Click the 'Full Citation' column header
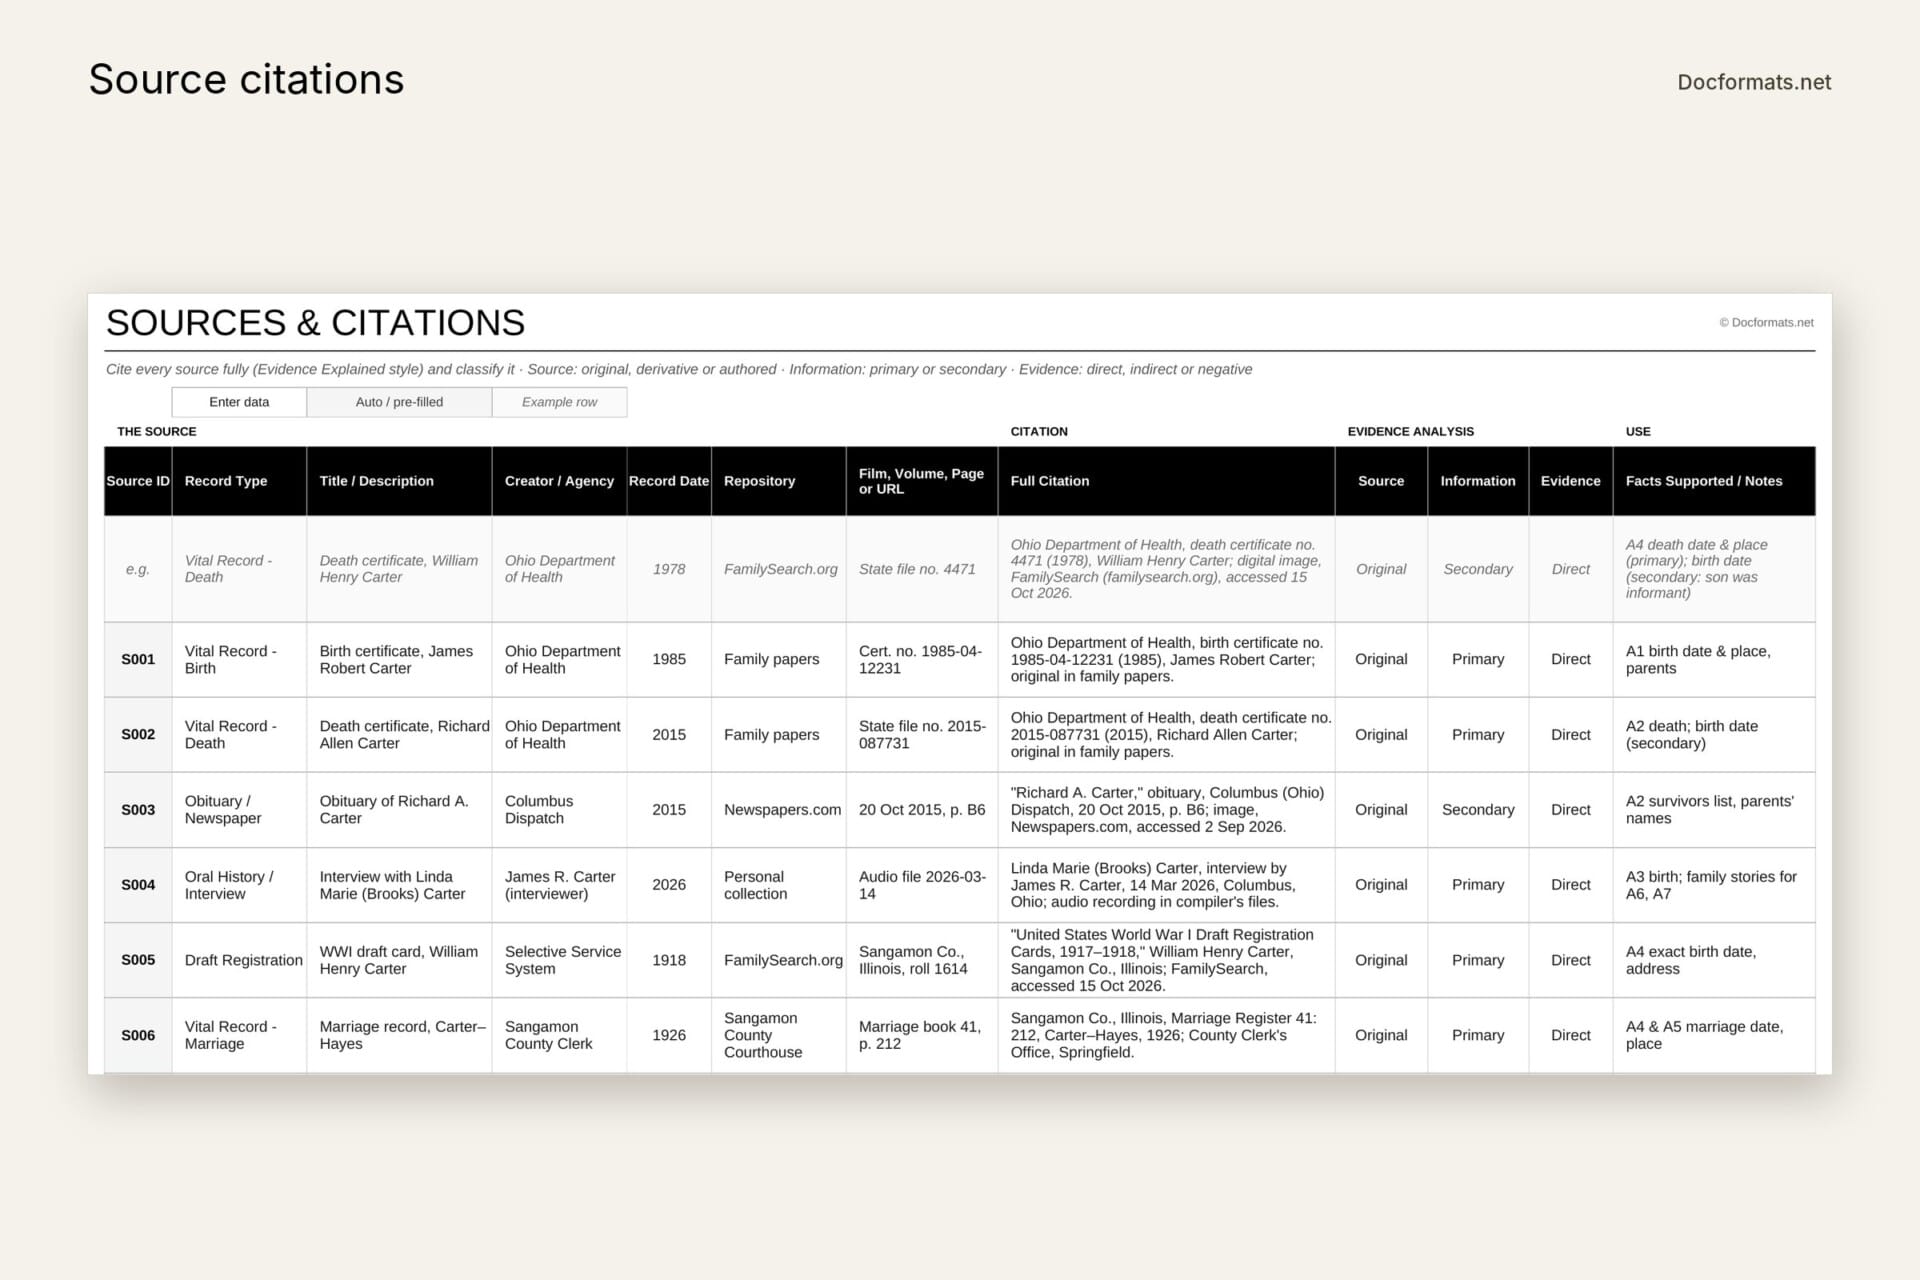This screenshot has height=1280, width=1920. (1166, 481)
